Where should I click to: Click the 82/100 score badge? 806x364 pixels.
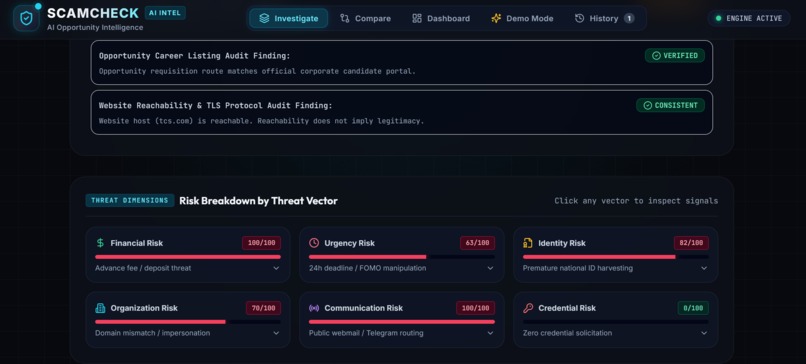pos(691,243)
